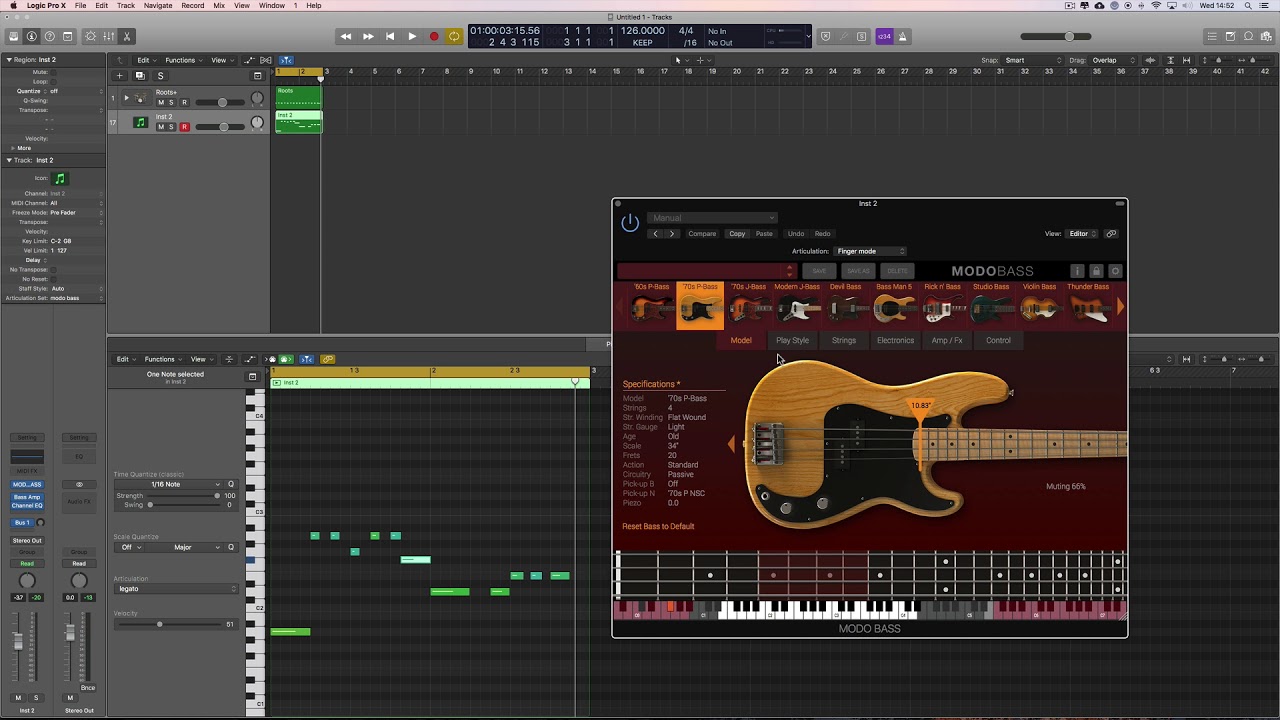Click the Strength quantize slider
The height and width of the screenshot is (720, 1280).
pos(182,496)
